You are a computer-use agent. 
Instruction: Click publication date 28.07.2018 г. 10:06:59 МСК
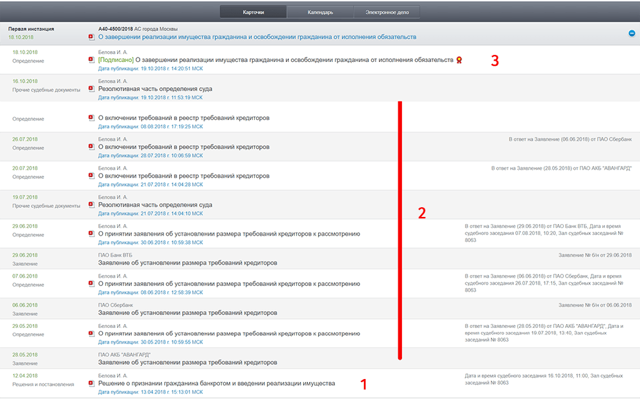point(150,155)
